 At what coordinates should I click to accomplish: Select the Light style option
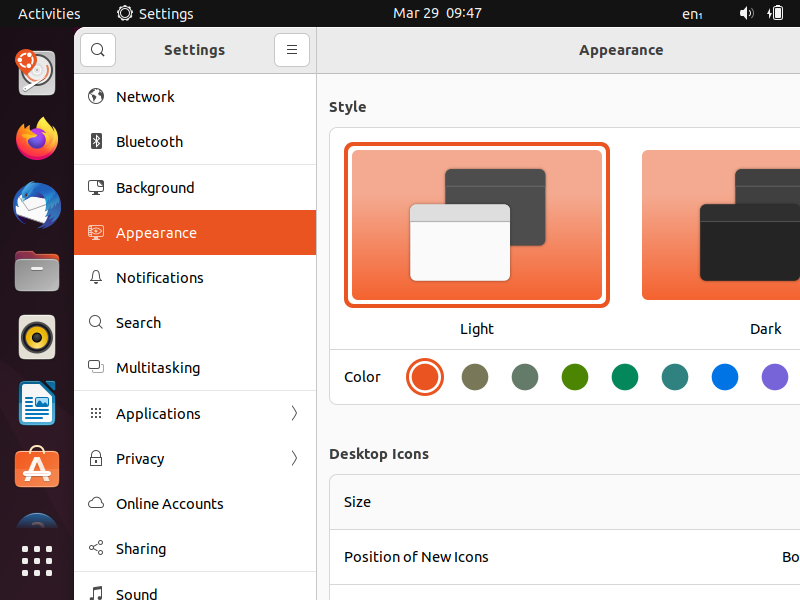pyautogui.click(x=477, y=225)
